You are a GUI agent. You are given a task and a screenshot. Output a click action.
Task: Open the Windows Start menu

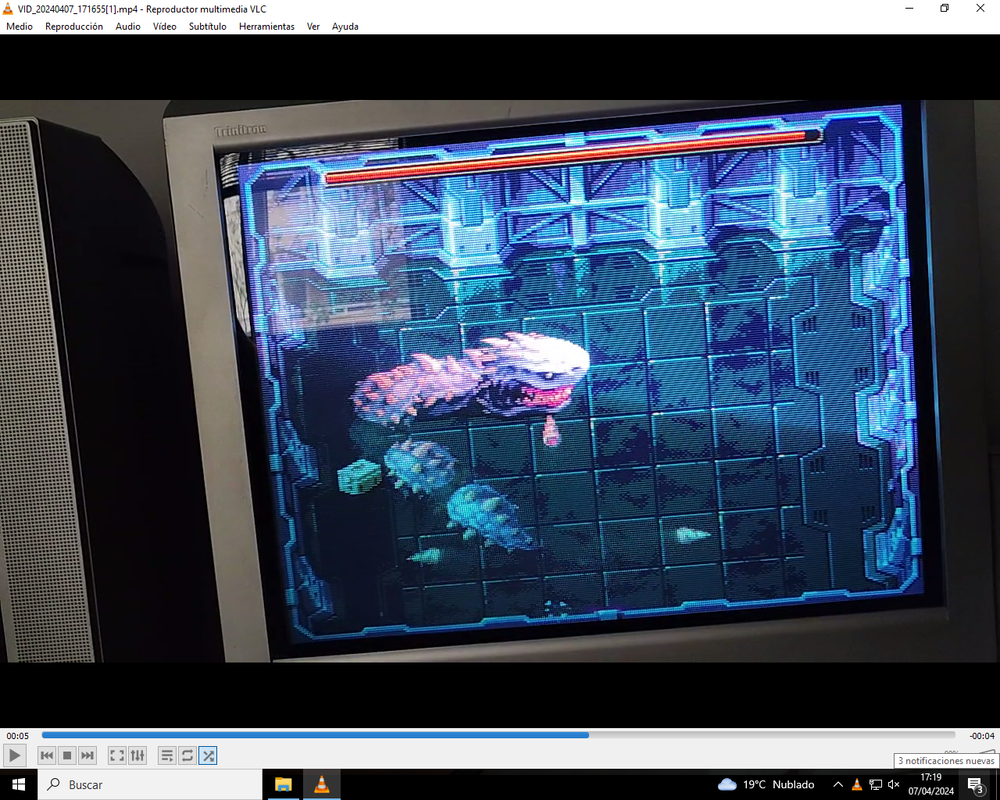pos(18,785)
